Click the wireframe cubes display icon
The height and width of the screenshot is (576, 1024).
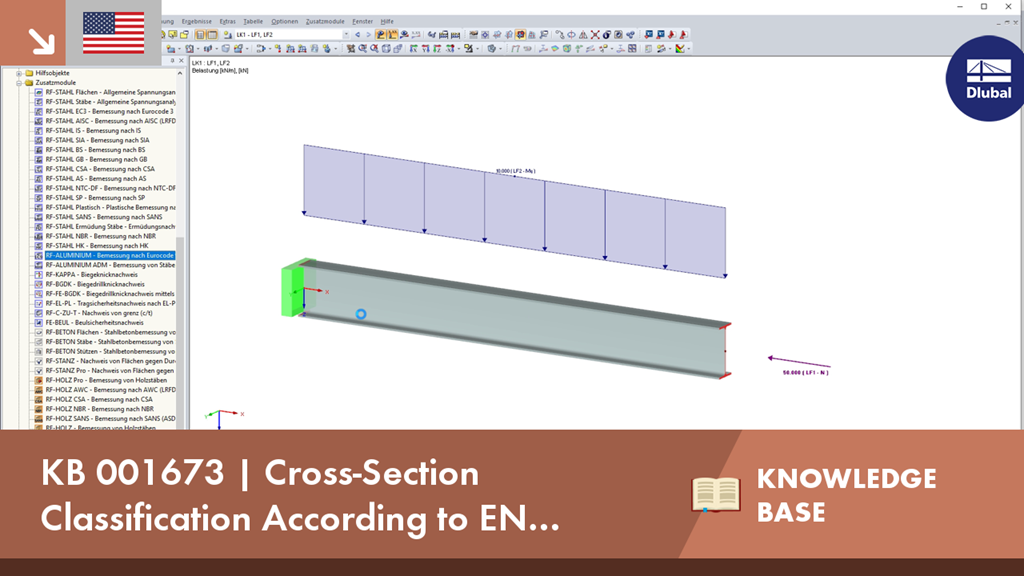[397, 48]
